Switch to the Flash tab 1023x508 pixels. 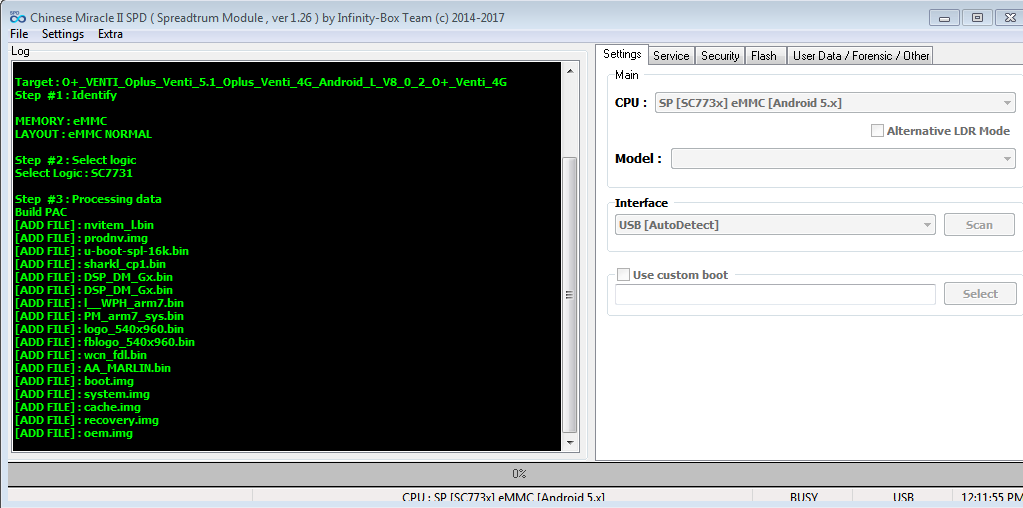pos(764,55)
